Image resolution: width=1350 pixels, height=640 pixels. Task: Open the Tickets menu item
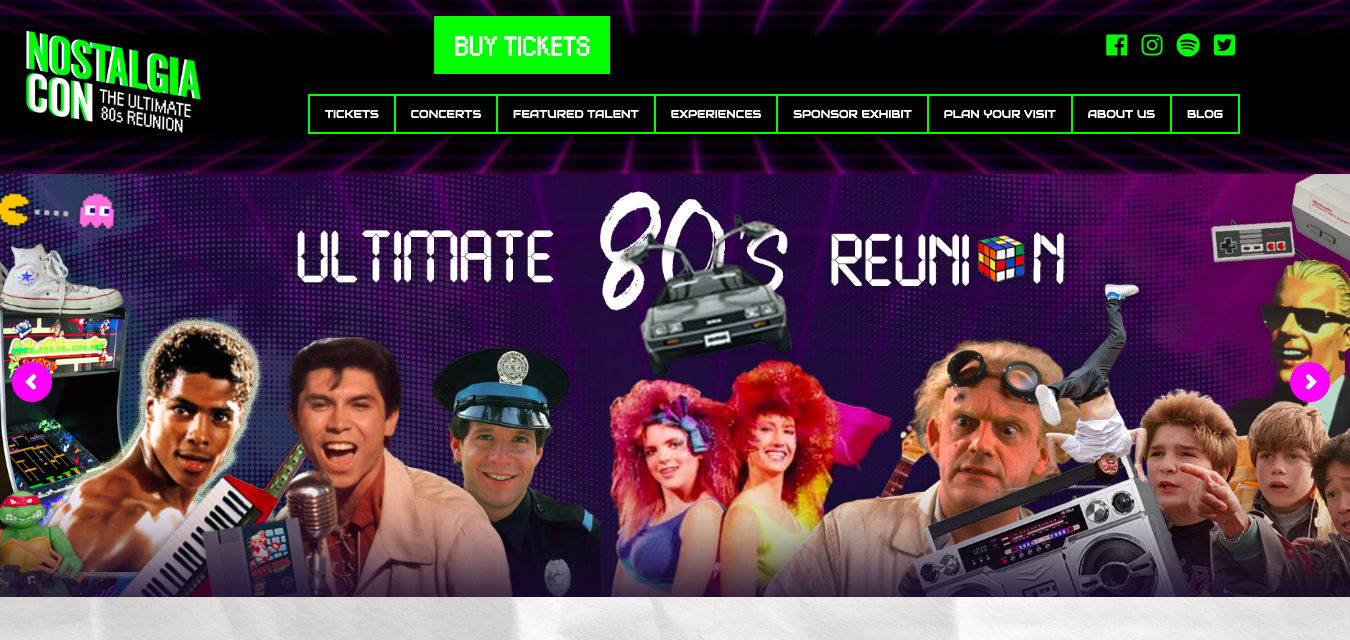[352, 114]
